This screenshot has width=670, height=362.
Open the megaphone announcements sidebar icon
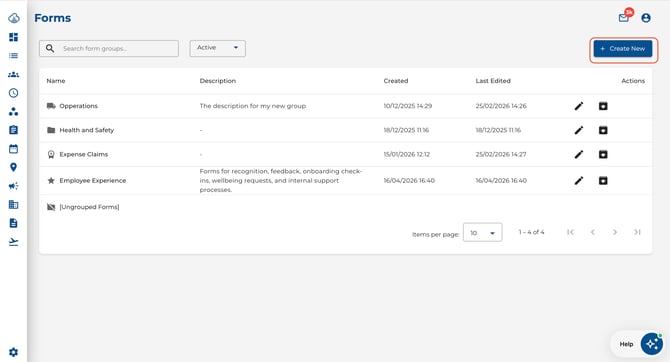coord(13,186)
